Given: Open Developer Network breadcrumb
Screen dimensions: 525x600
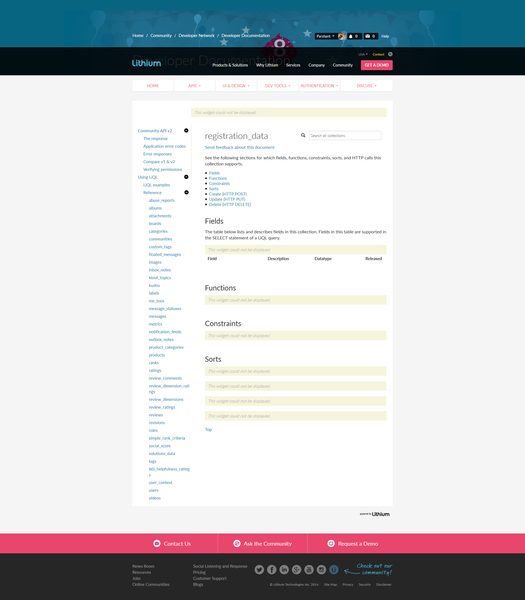Looking at the screenshot, I should click(x=196, y=36).
